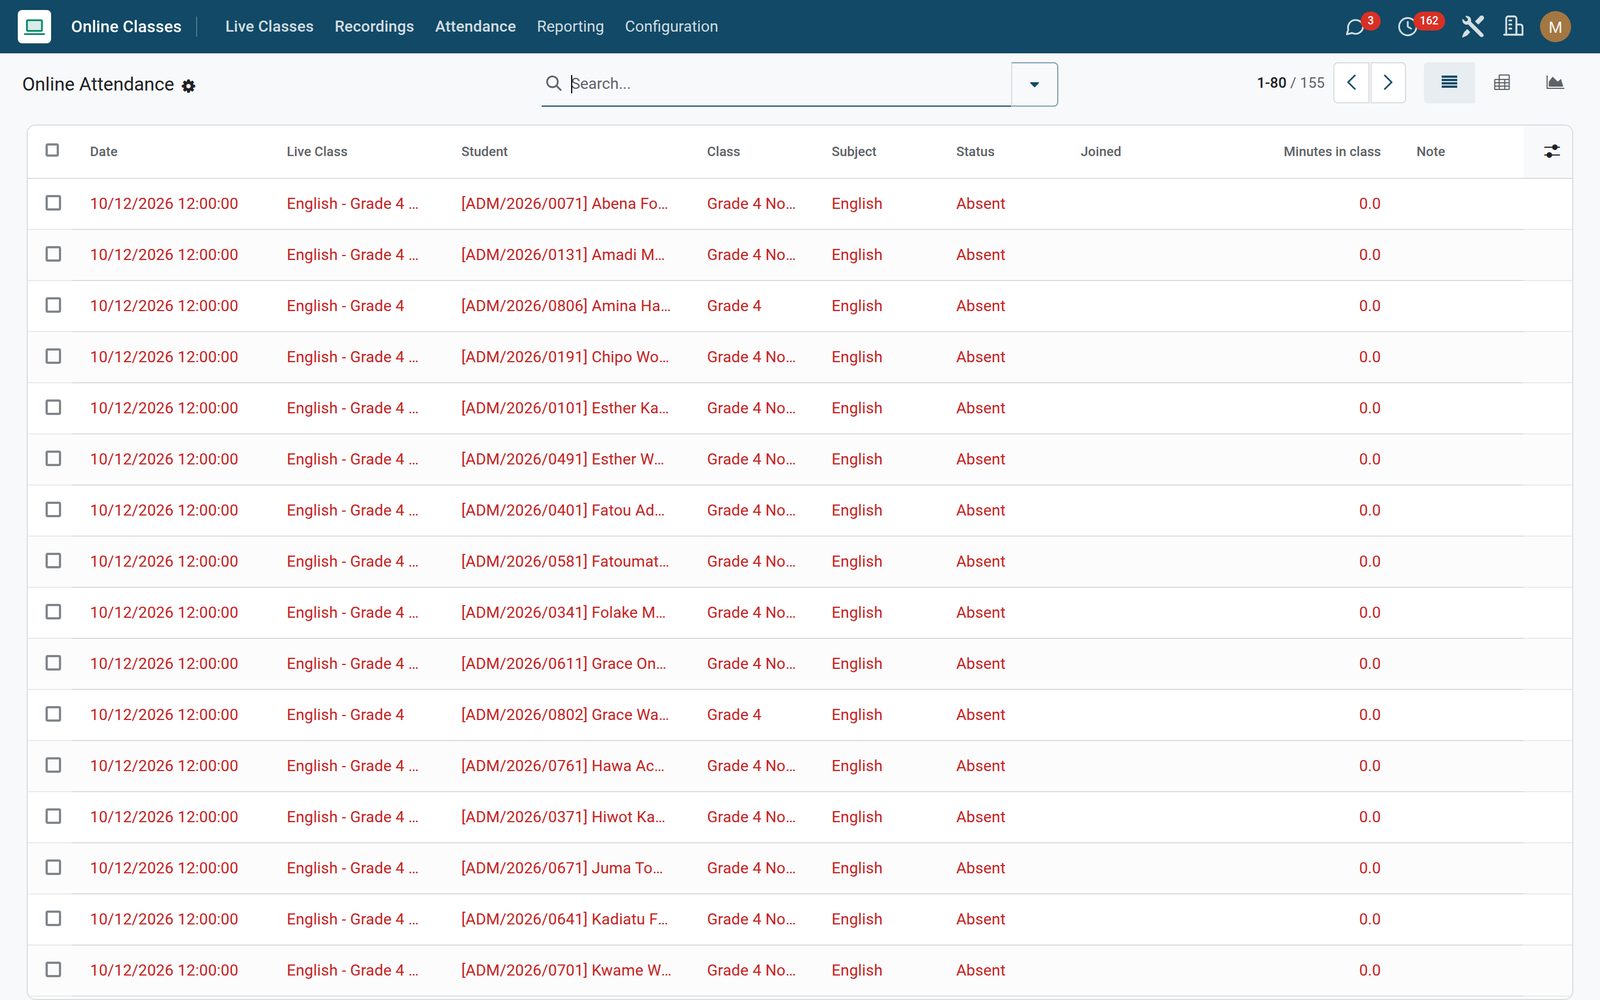The width and height of the screenshot is (1600, 1000).
Task: Open record for [ADM/2026/0581] Fatoumat...
Action: [x=565, y=561]
